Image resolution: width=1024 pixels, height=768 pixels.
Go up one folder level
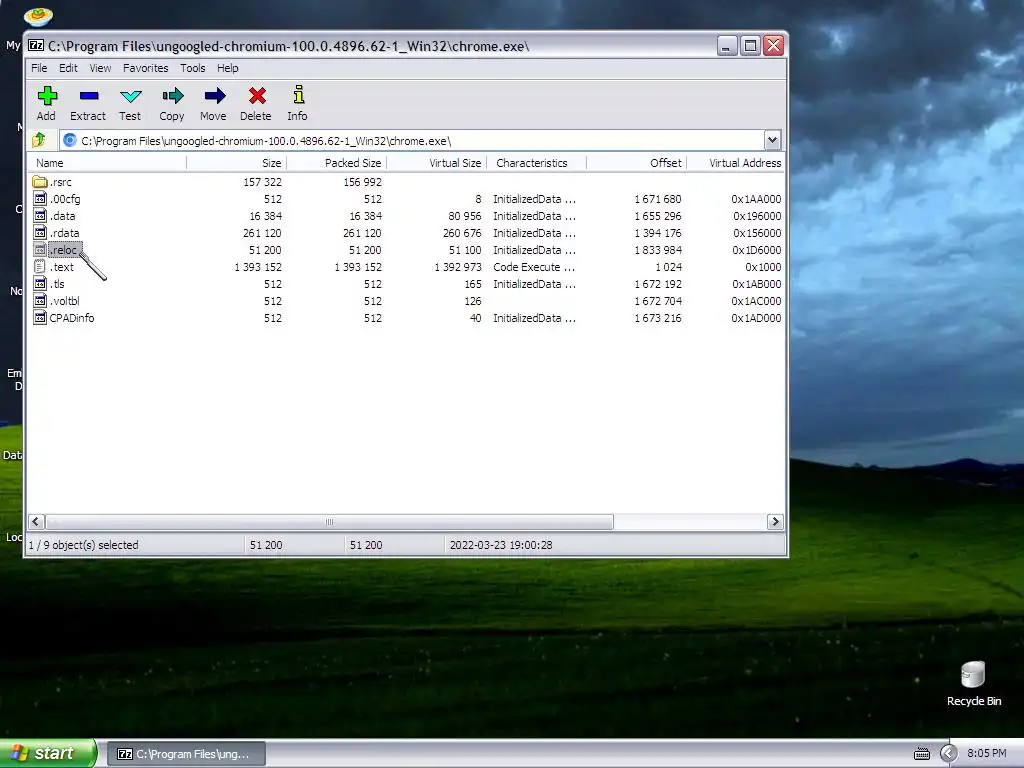tap(39, 140)
